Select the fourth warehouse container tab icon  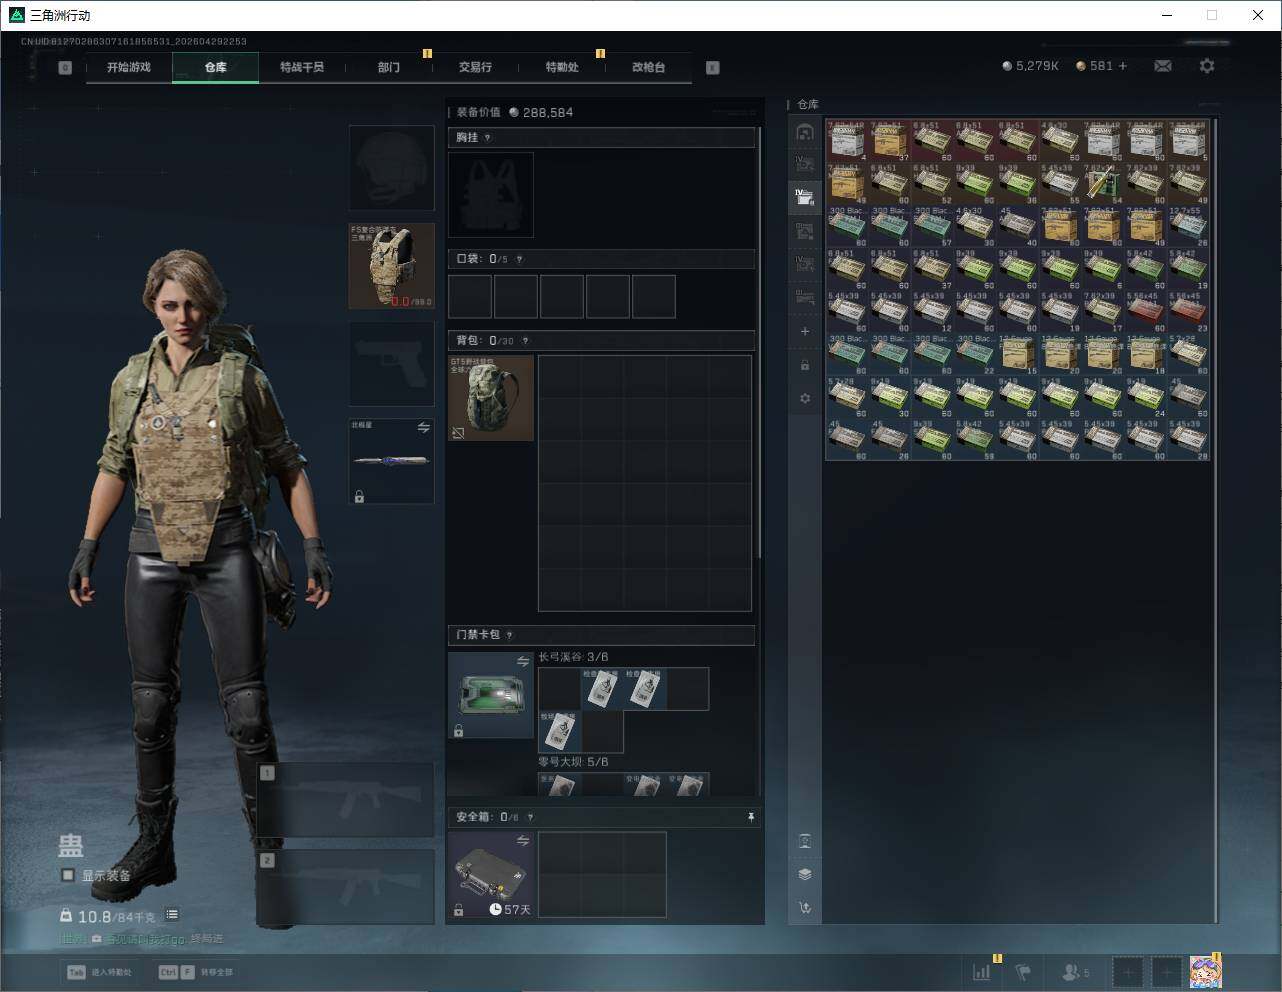point(805,231)
